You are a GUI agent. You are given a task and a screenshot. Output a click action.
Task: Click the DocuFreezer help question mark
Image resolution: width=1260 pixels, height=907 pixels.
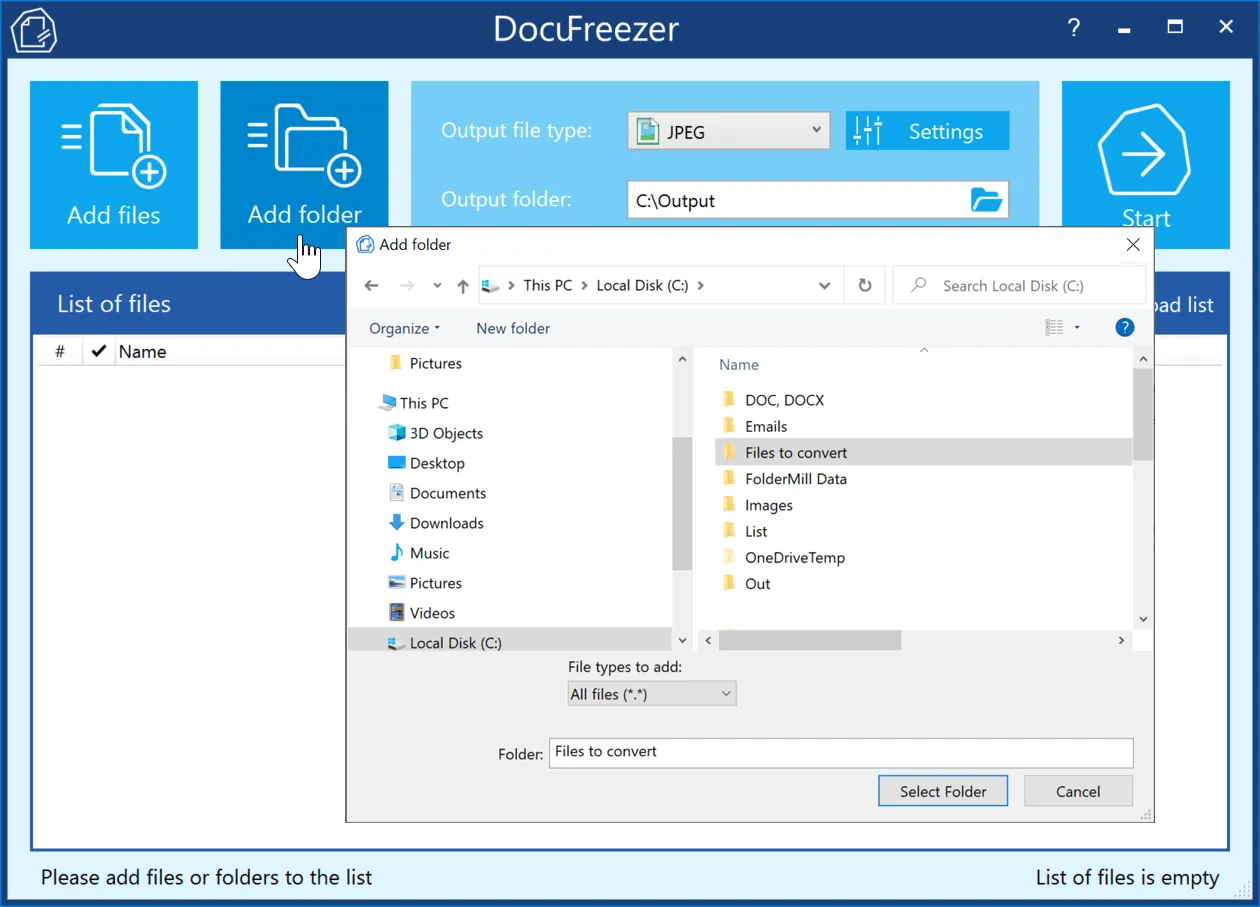pos(1074,28)
